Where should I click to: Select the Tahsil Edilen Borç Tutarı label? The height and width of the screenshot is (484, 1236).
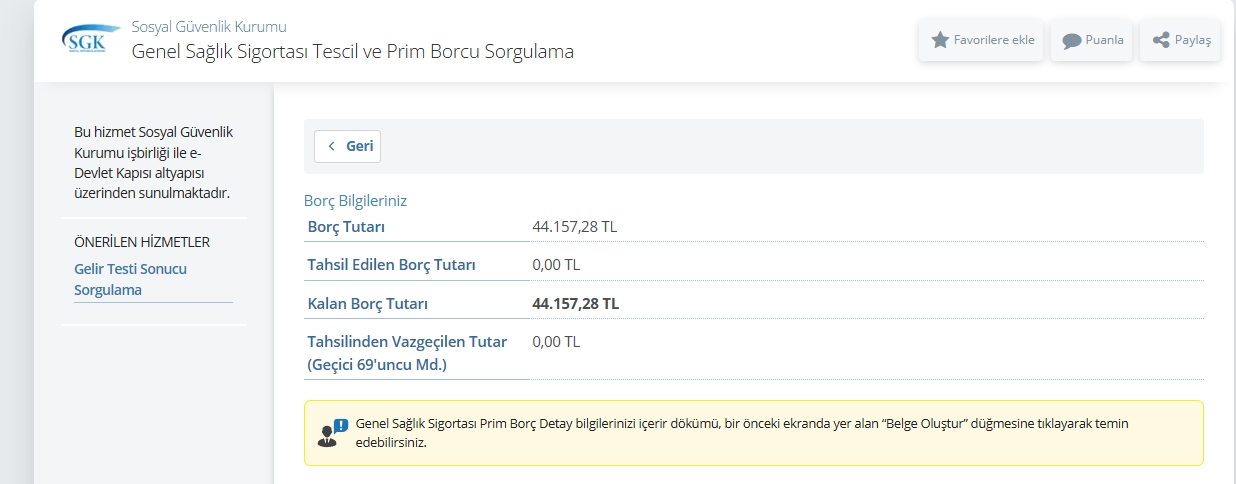coord(391,265)
